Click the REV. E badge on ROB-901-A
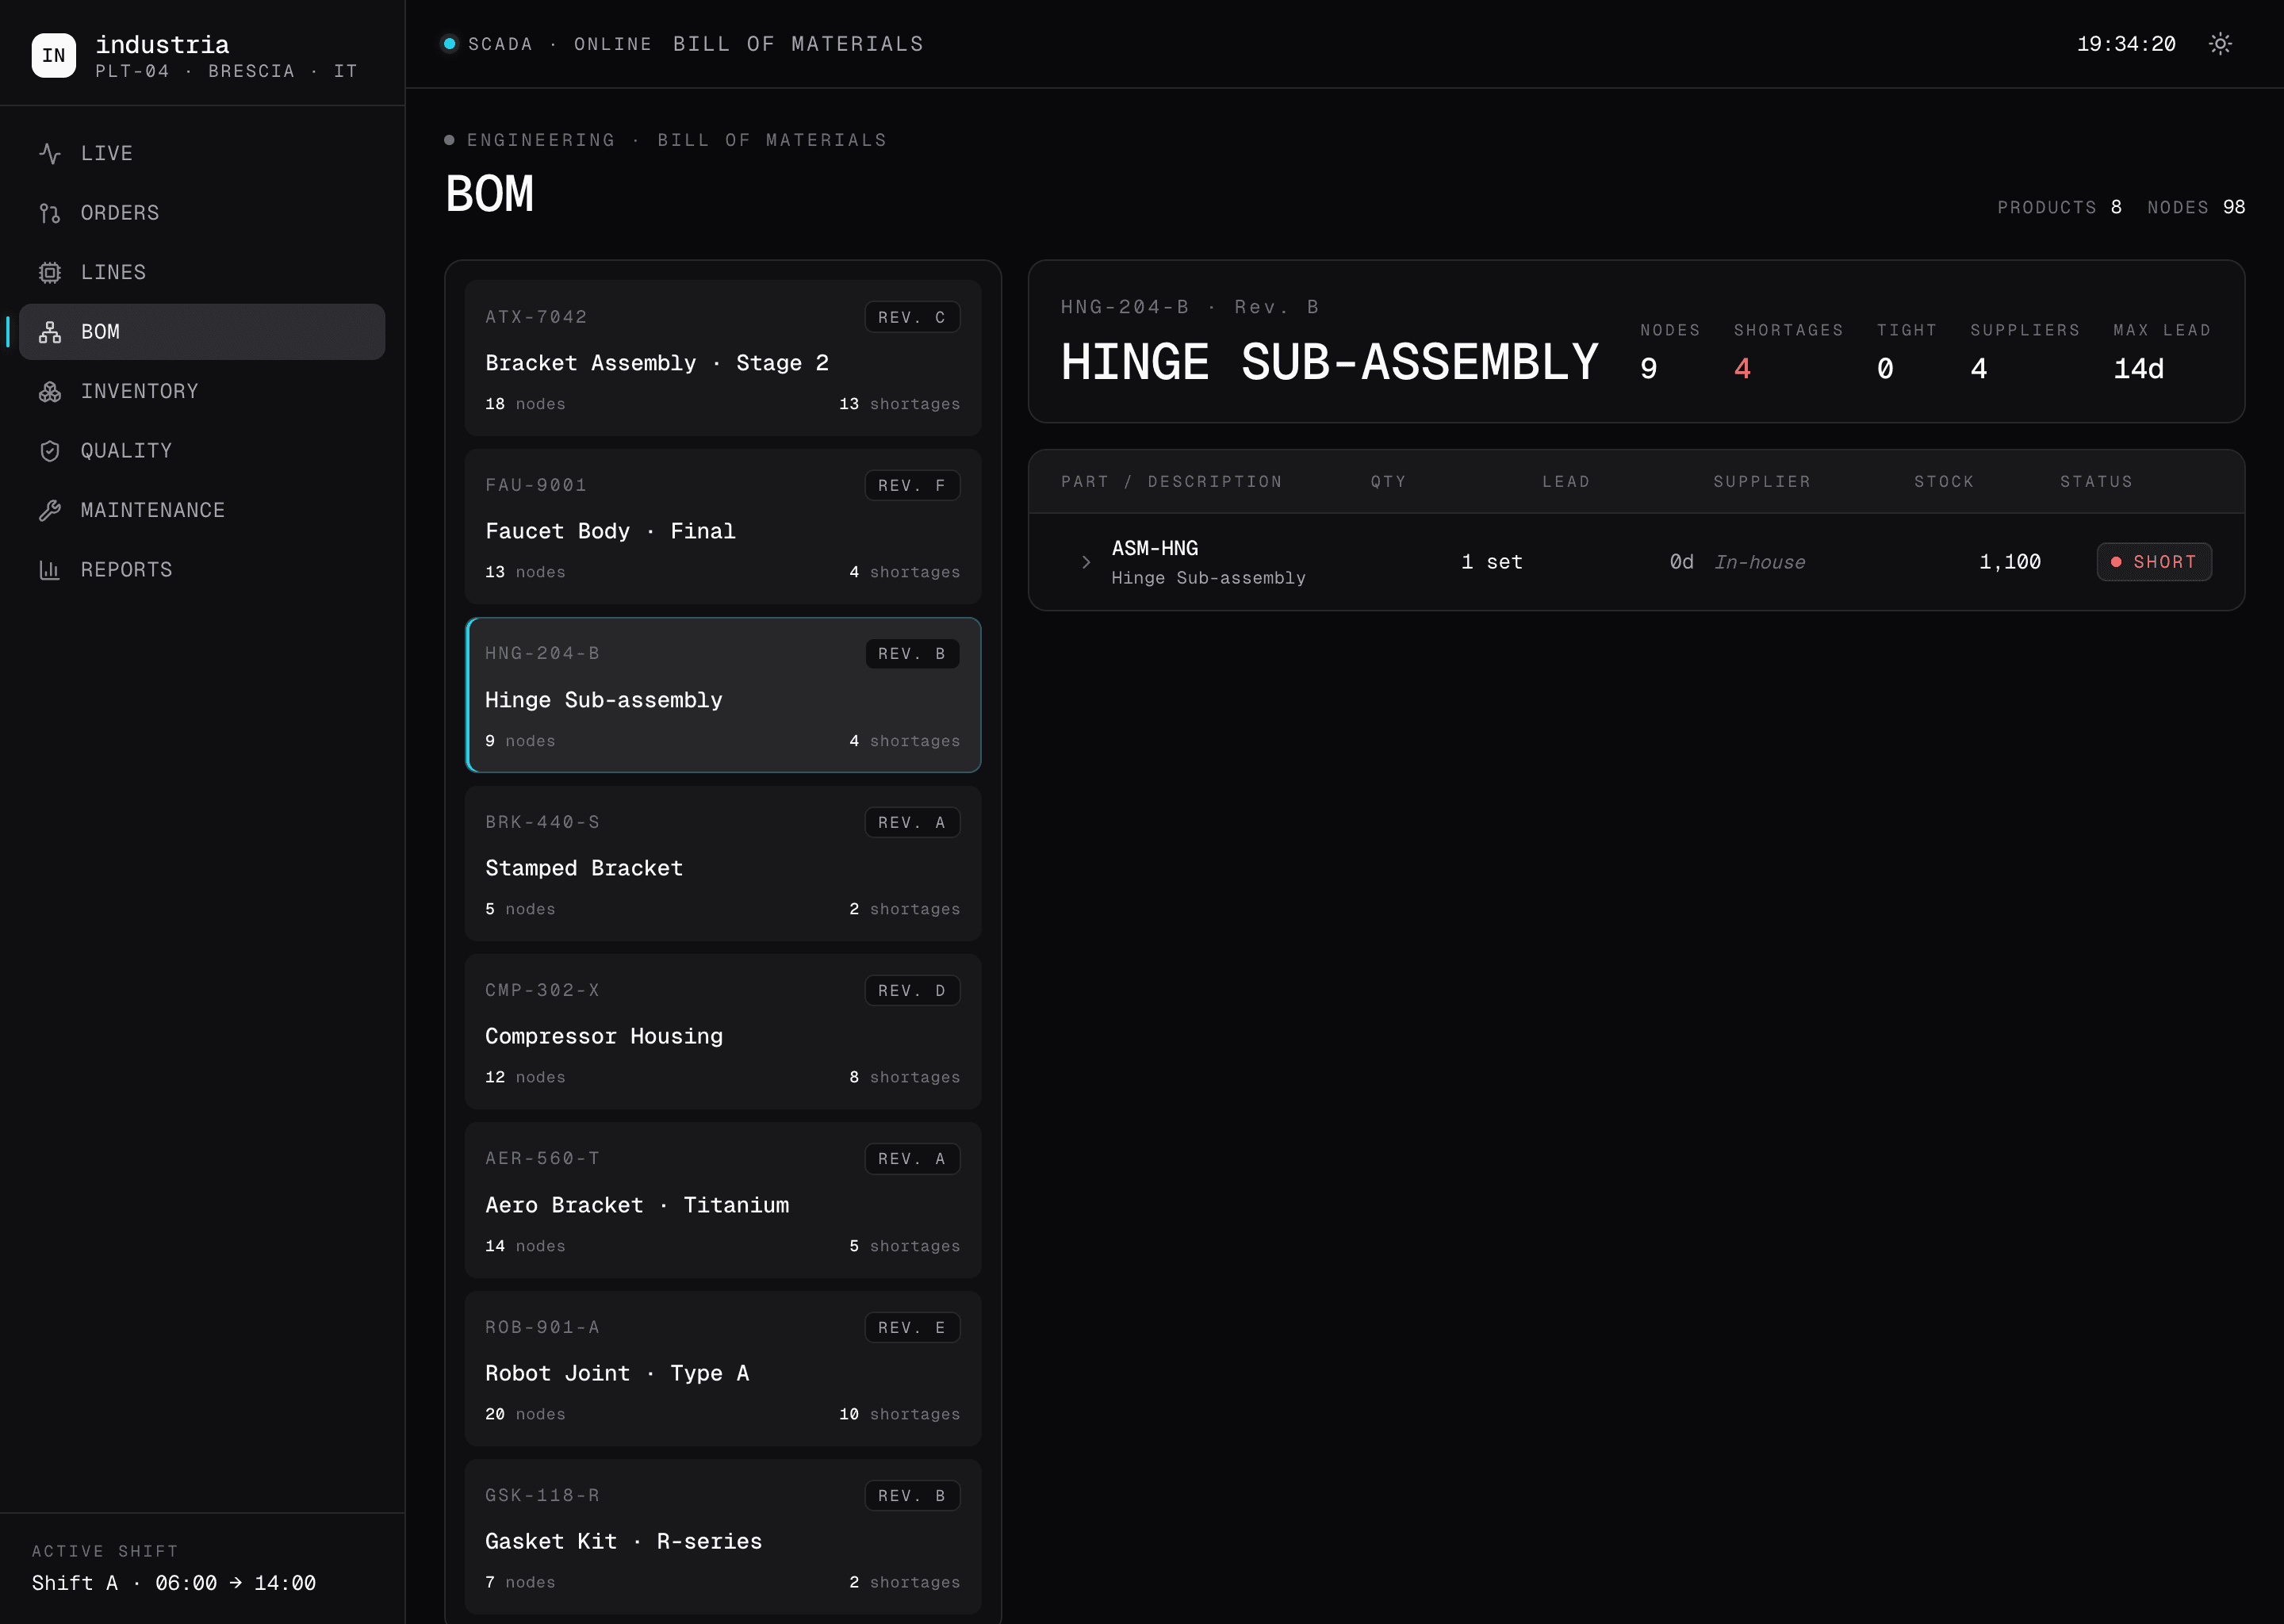 pos(912,1327)
